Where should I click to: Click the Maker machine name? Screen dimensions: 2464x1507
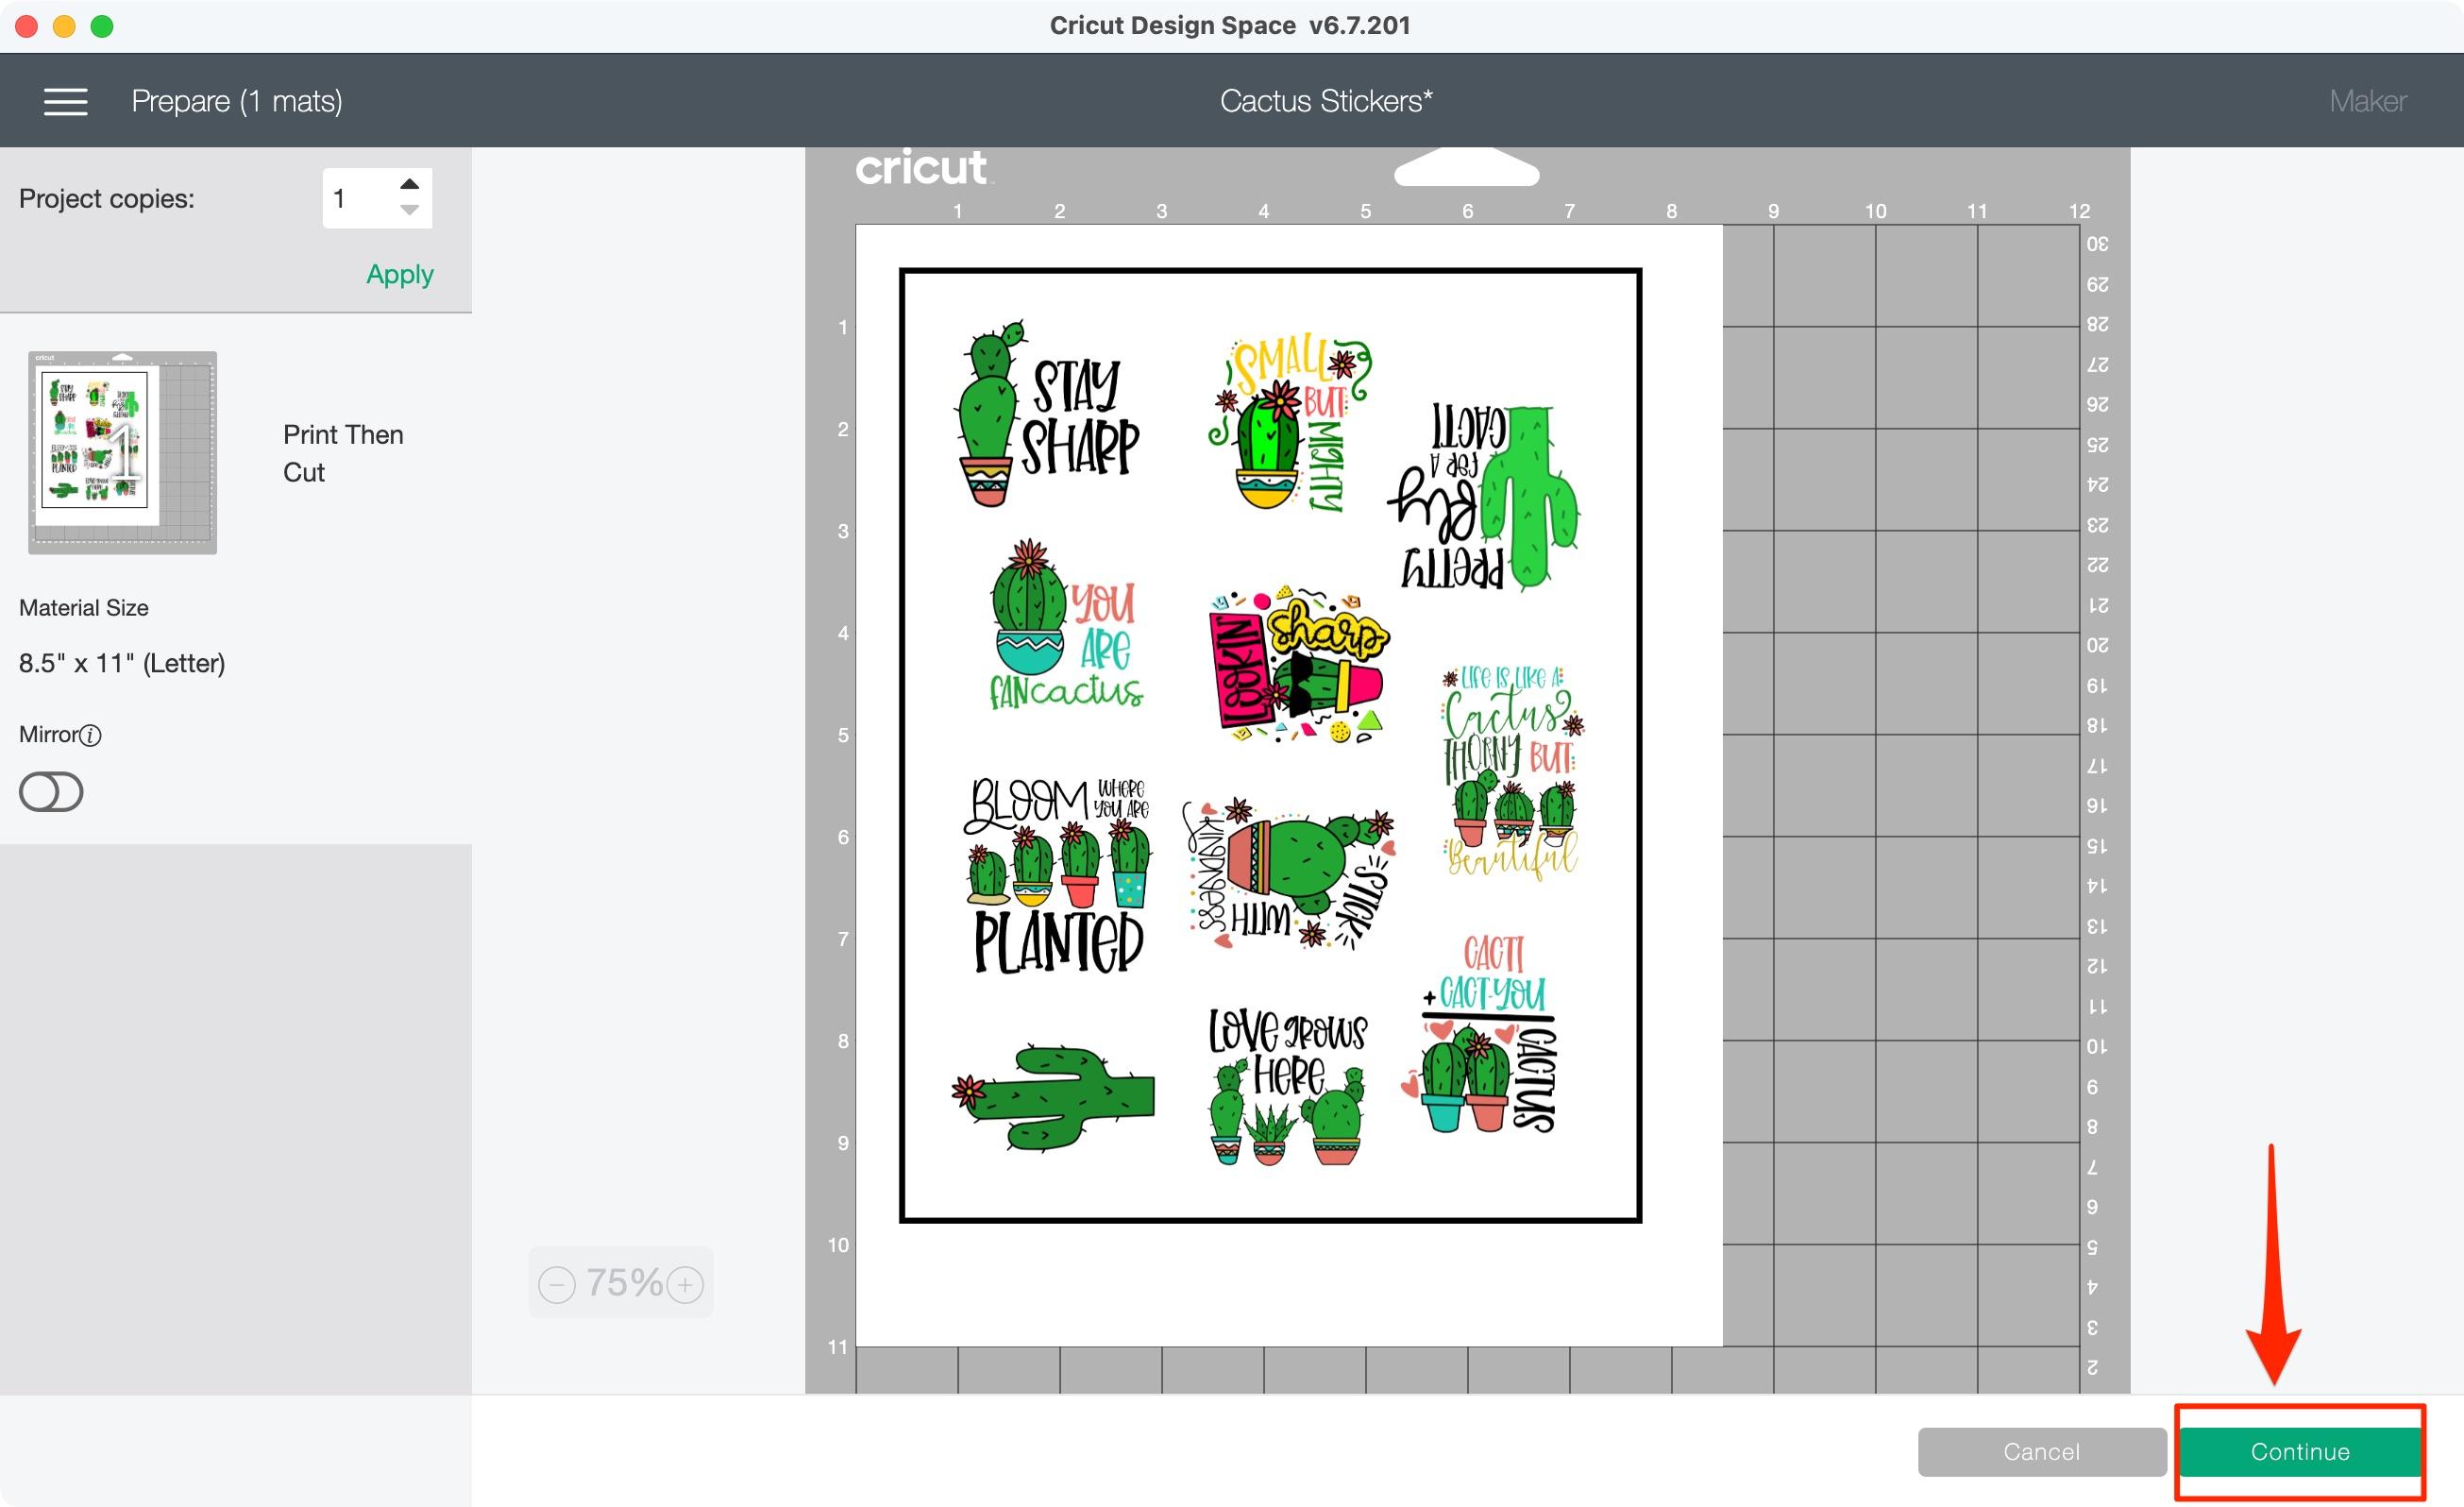click(x=2366, y=100)
